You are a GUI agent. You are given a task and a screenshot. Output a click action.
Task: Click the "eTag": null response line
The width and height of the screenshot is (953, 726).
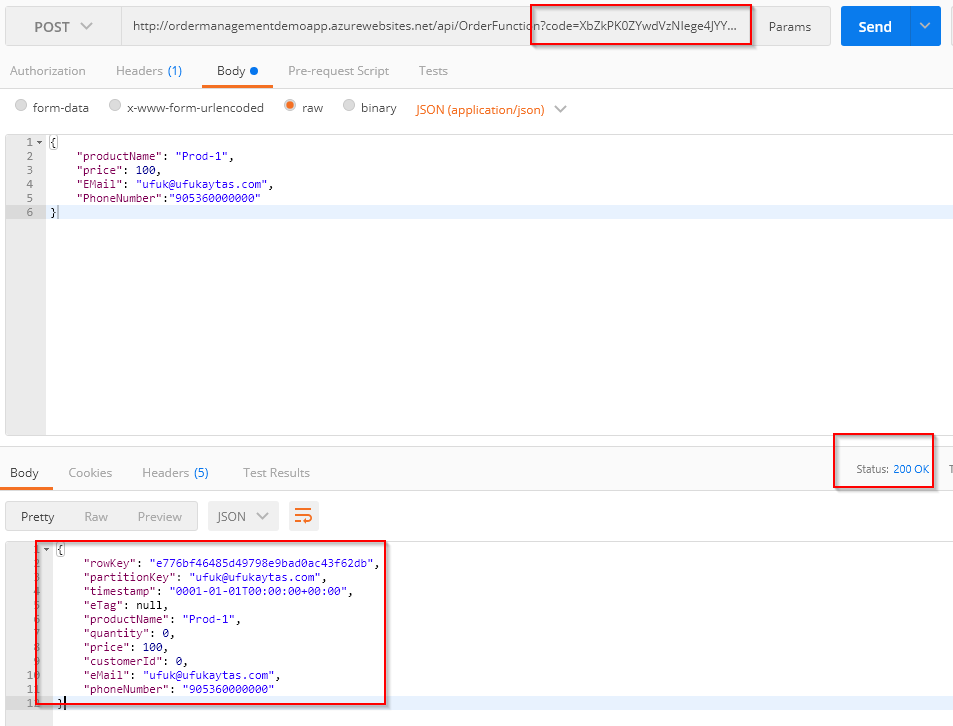click(126, 605)
